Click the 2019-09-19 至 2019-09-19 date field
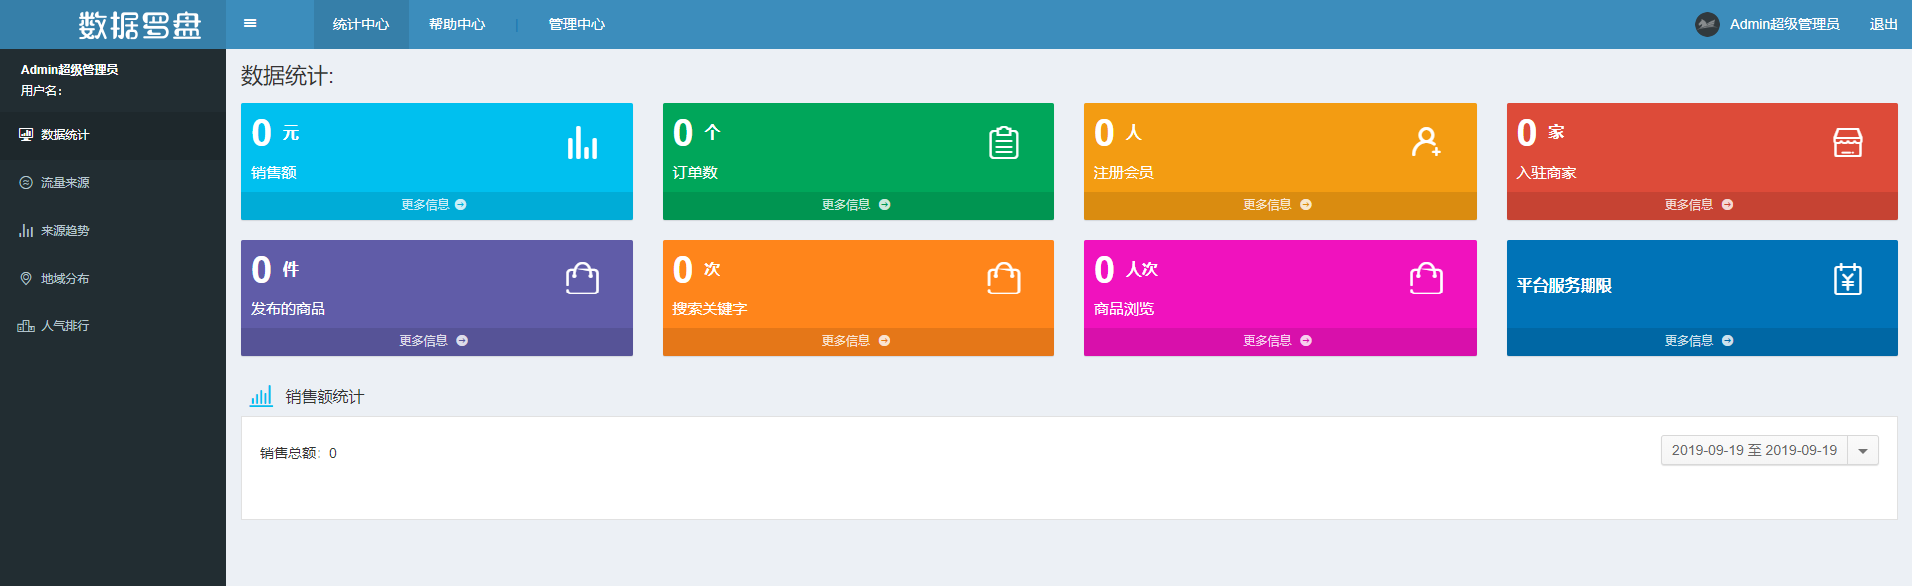This screenshot has width=1912, height=587. 1754,451
